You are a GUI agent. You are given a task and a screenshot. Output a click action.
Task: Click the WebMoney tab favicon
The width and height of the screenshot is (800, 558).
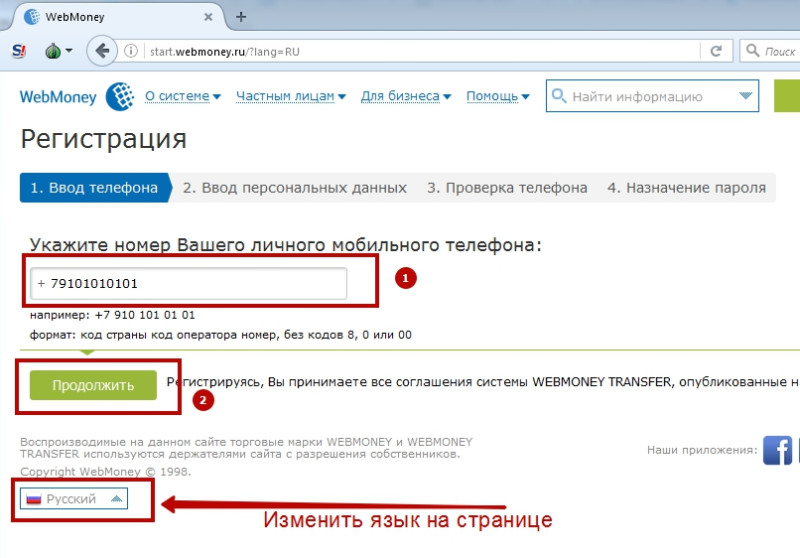click(x=32, y=17)
